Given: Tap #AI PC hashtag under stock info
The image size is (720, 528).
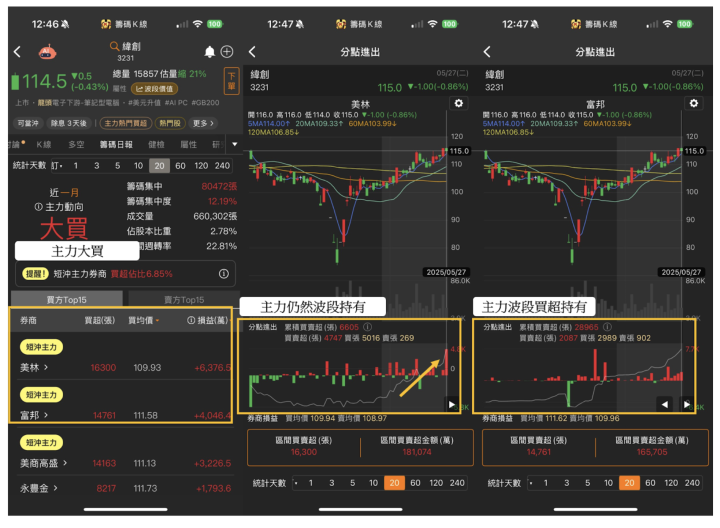Looking at the screenshot, I should point(176,102).
